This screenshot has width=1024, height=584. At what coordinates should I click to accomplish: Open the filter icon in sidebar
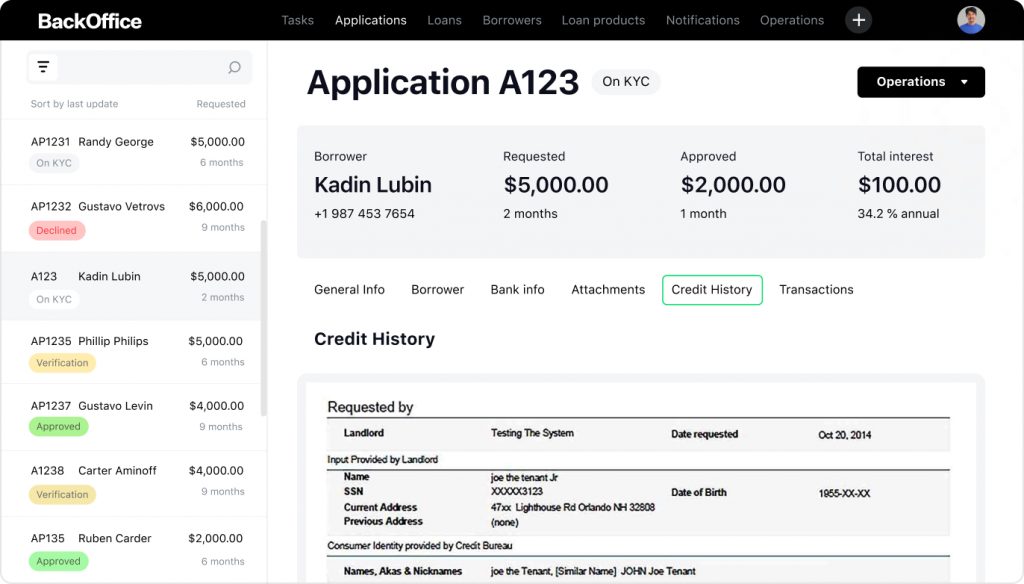(x=43, y=67)
